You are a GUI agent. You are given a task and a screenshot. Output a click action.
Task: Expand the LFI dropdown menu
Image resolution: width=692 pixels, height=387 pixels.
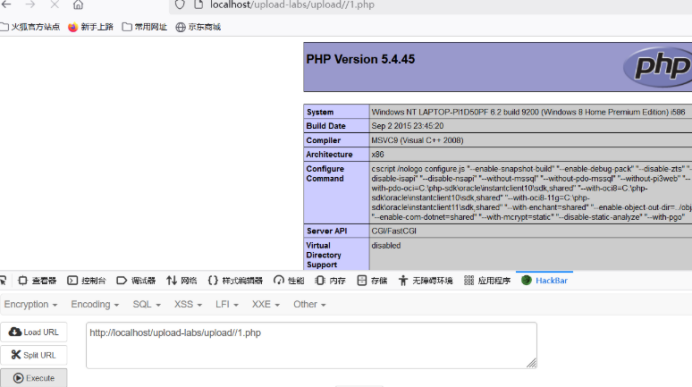[x=226, y=304]
